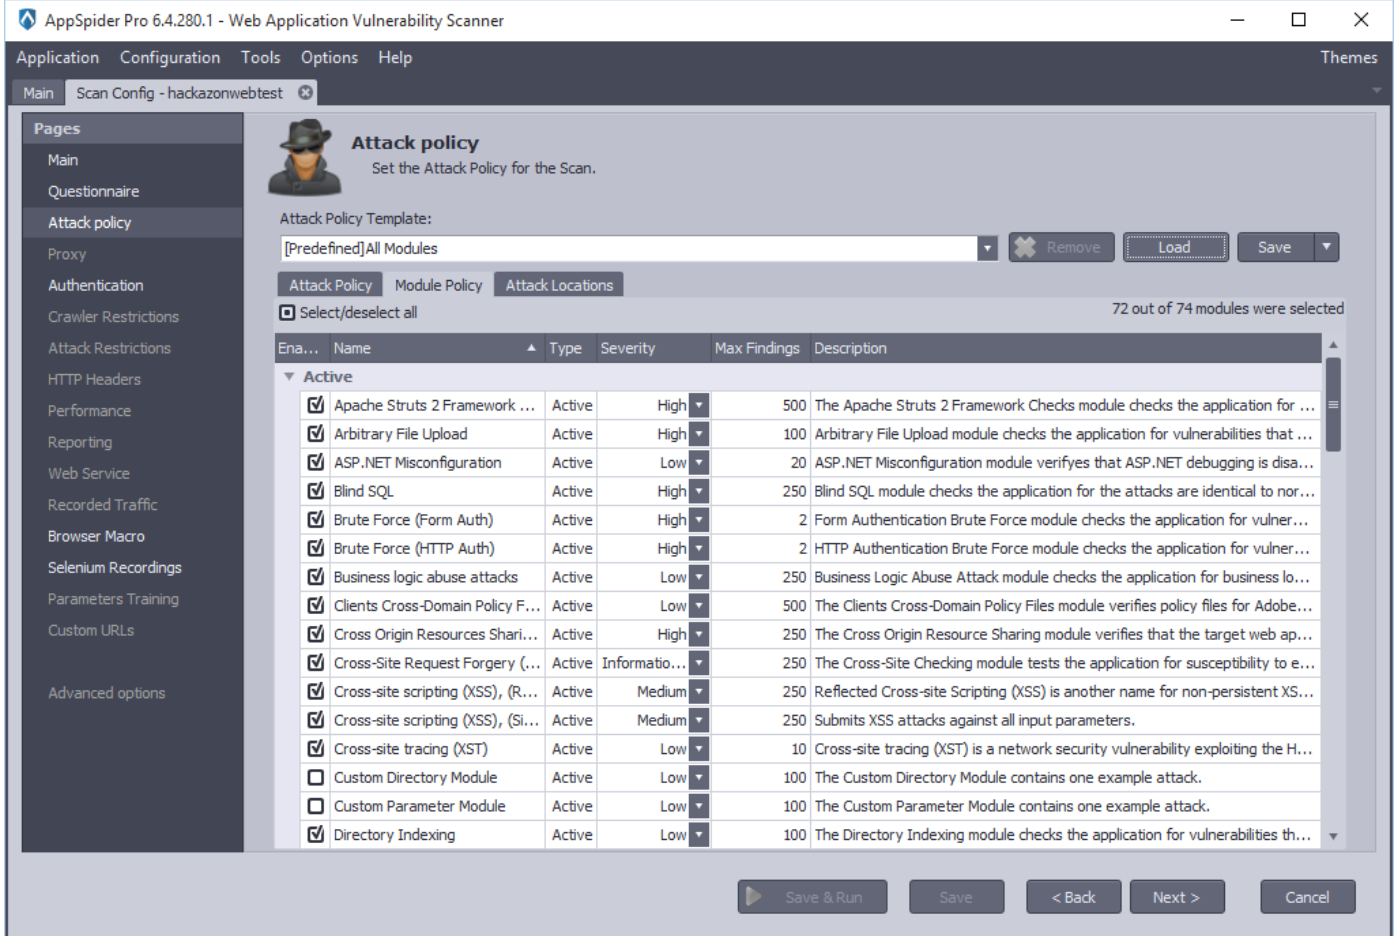Switch to the Attack Locations sub-tab
This screenshot has width=1394, height=936.
(x=559, y=285)
